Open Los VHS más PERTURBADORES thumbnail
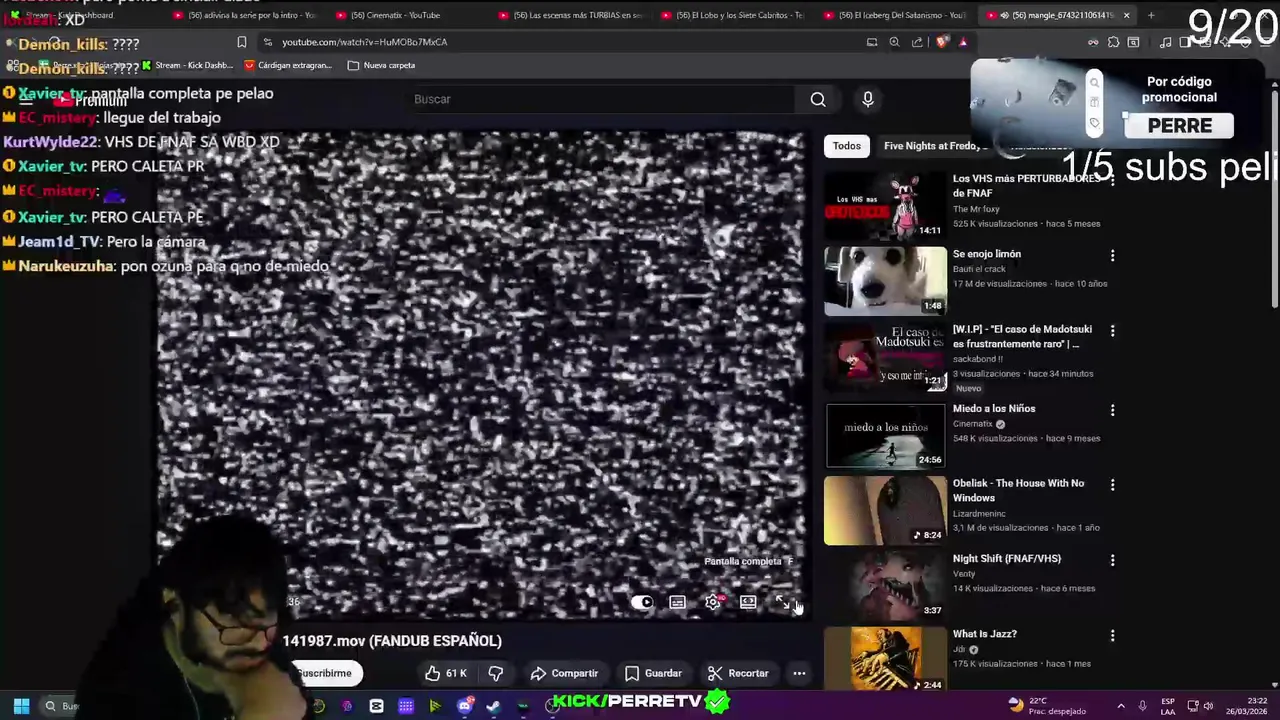This screenshot has height=720, width=1280. pos(885,206)
